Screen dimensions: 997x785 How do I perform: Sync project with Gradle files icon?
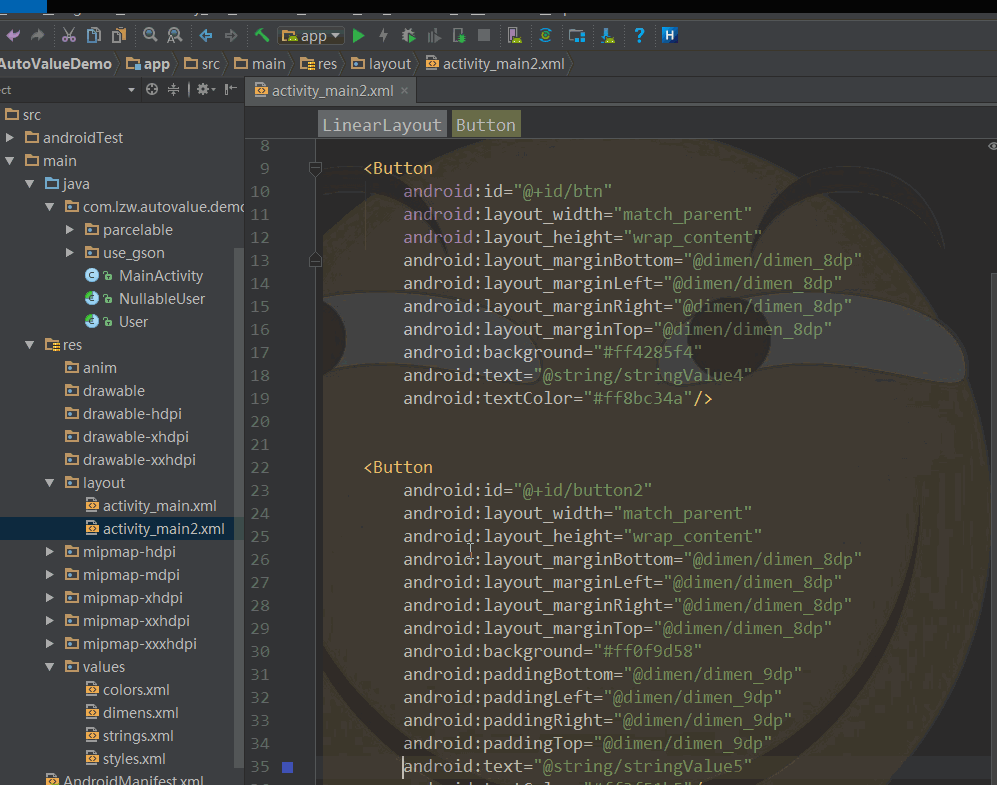(546, 35)
